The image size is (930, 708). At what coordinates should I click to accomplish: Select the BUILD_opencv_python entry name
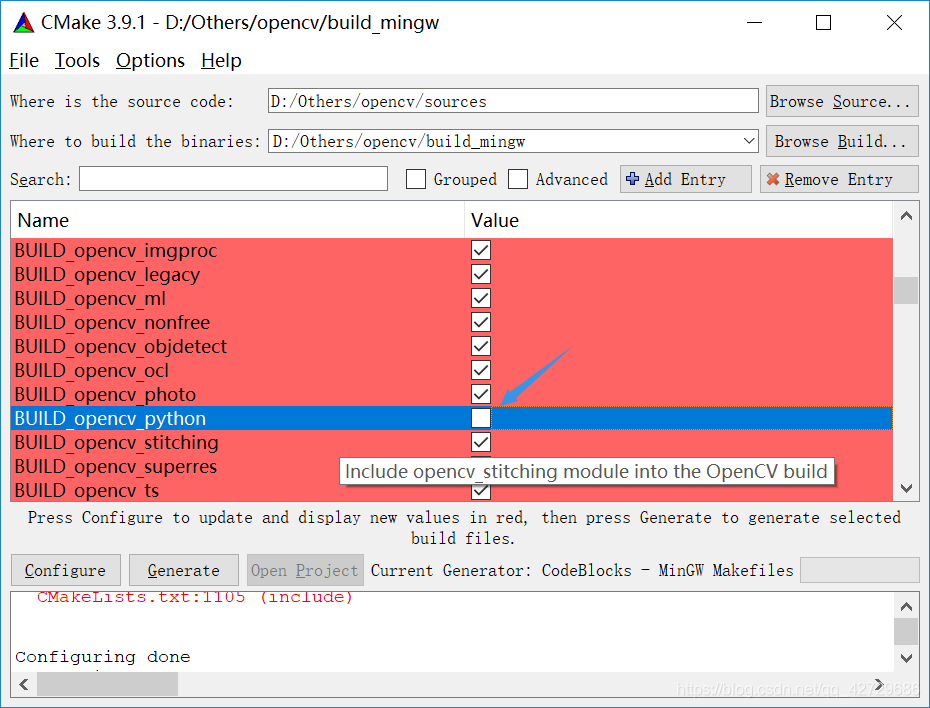110,418
